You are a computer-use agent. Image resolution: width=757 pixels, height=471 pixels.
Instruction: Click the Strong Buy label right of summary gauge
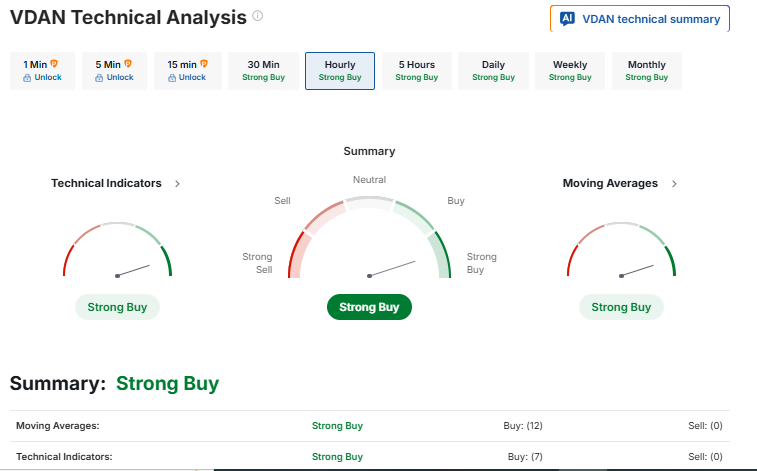[481, 263]
